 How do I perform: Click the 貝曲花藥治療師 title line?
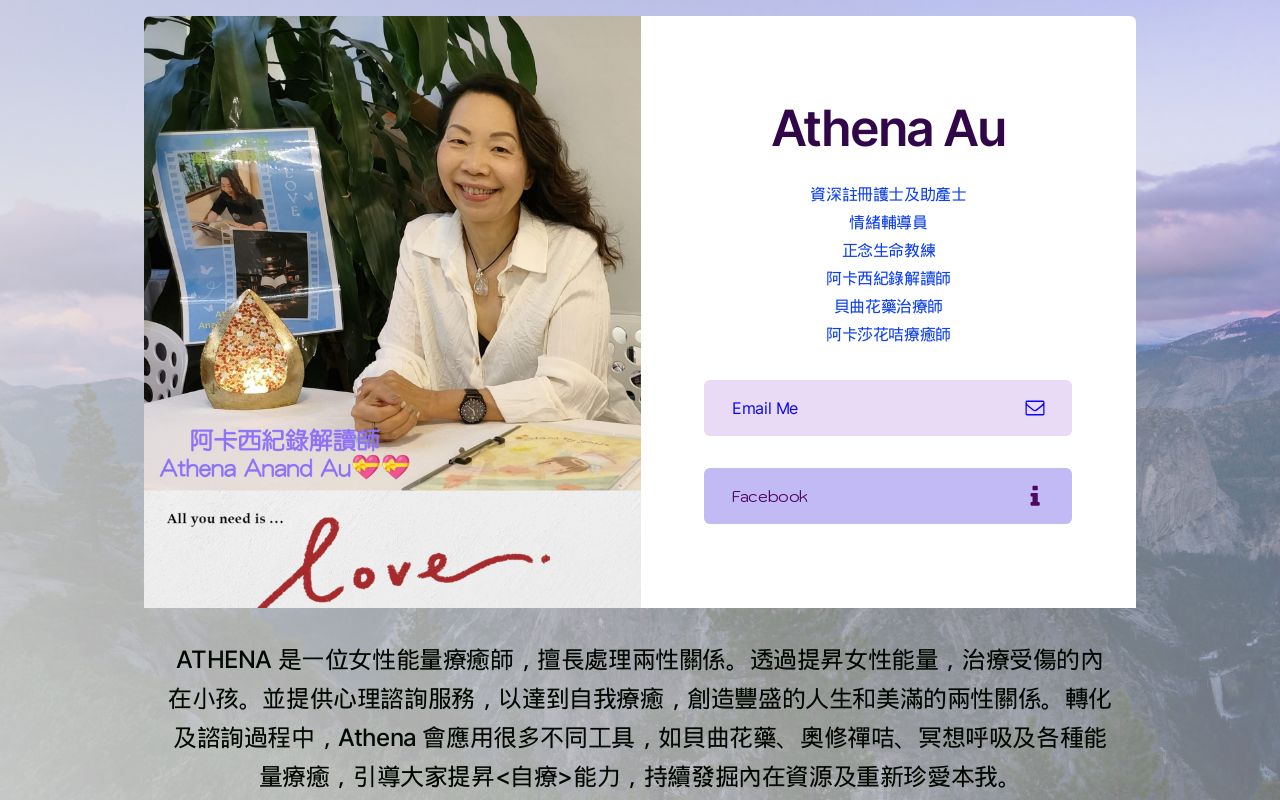click(x=888, y=306)
